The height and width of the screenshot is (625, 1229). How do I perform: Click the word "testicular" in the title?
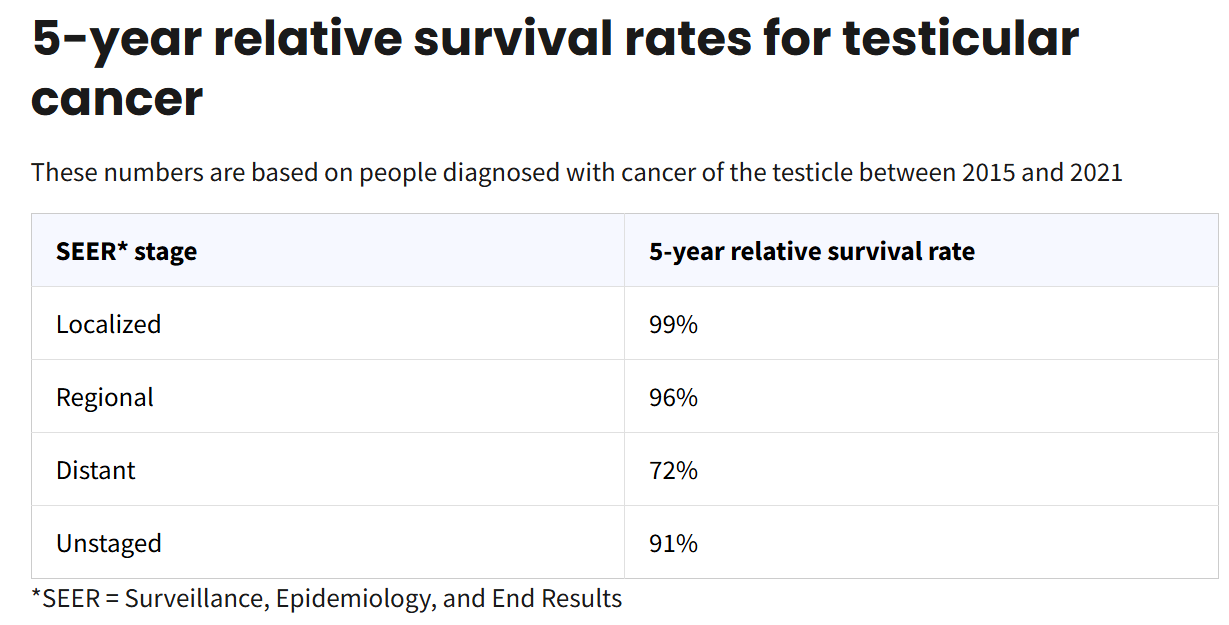(x=961, y=39)
